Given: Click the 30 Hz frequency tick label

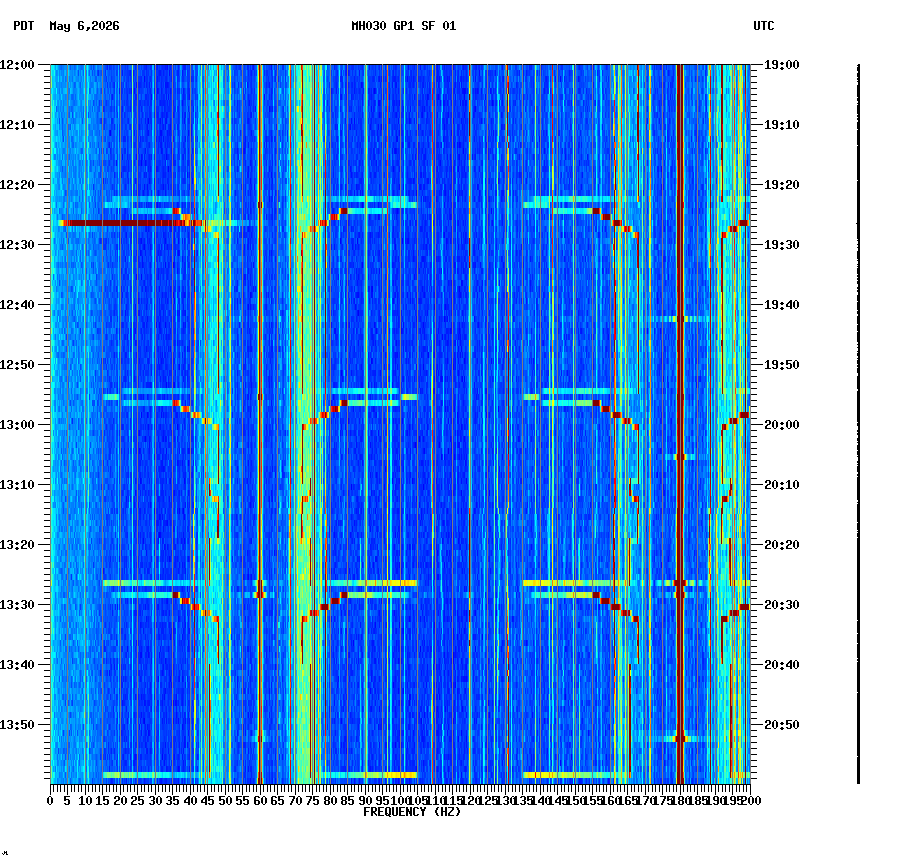Looking at the screenshot, I should click(155, 801).
